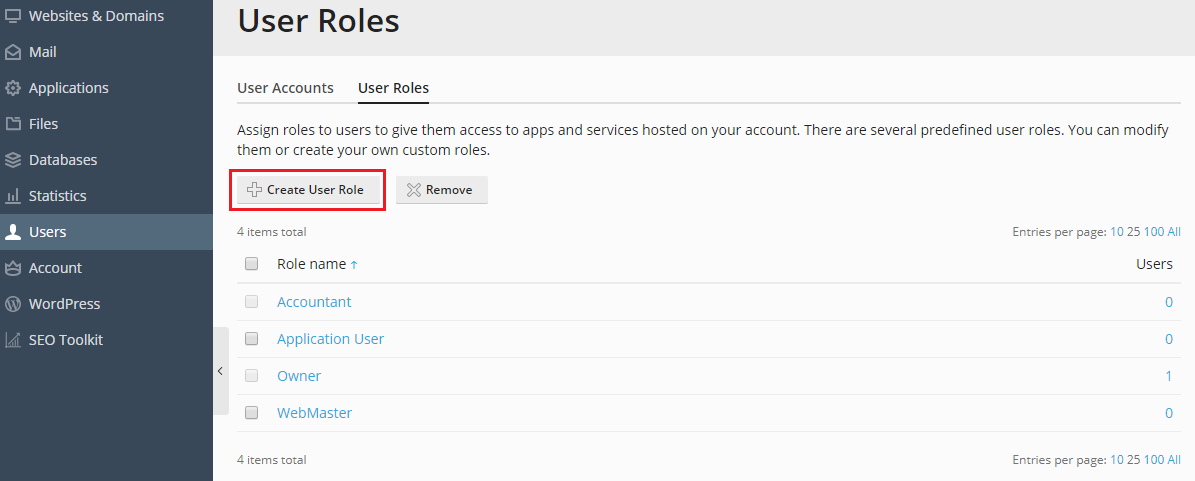This screenshot has width=1195, height=481.
Task: Open the Owner role's user count link
Action: [1169, 376]
